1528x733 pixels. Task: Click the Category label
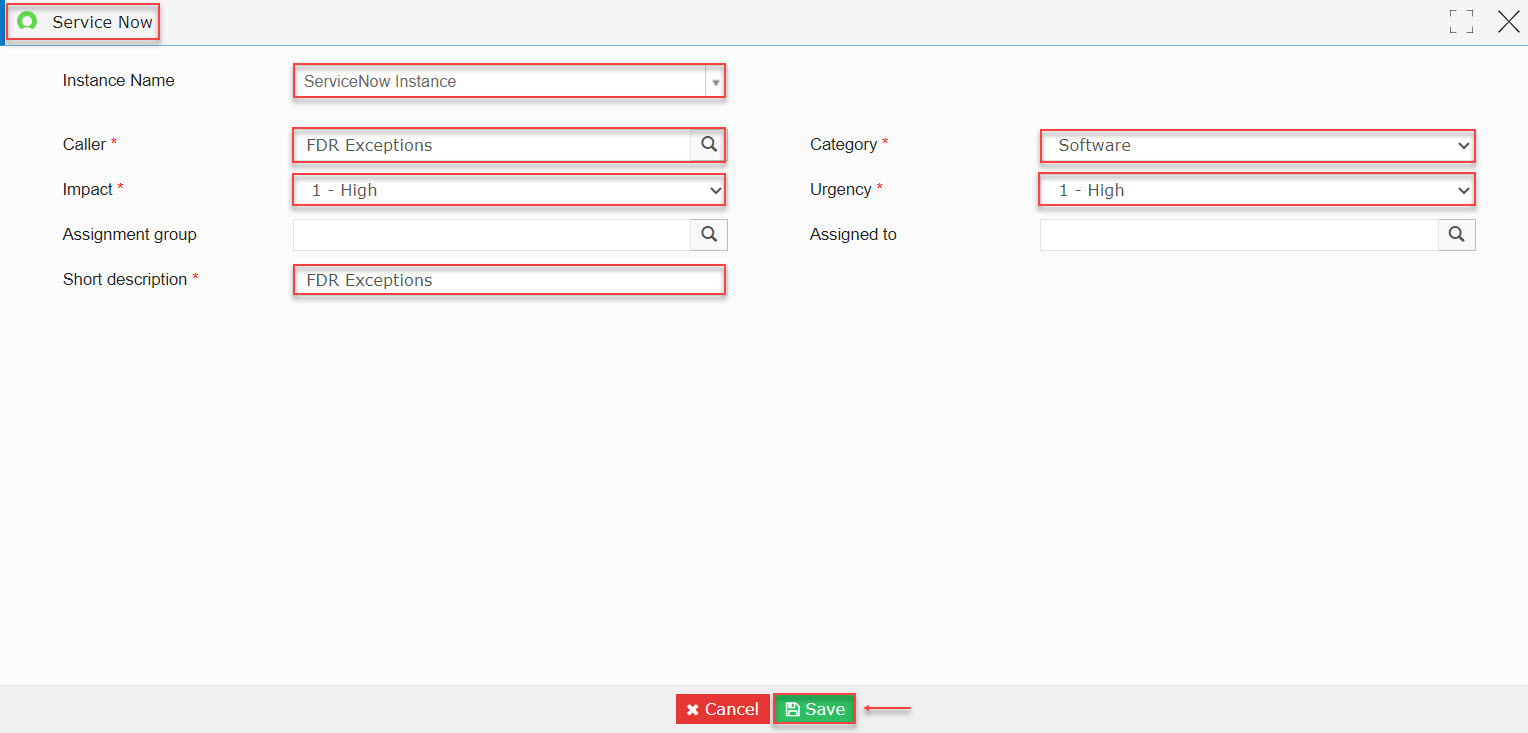(843, 145)
